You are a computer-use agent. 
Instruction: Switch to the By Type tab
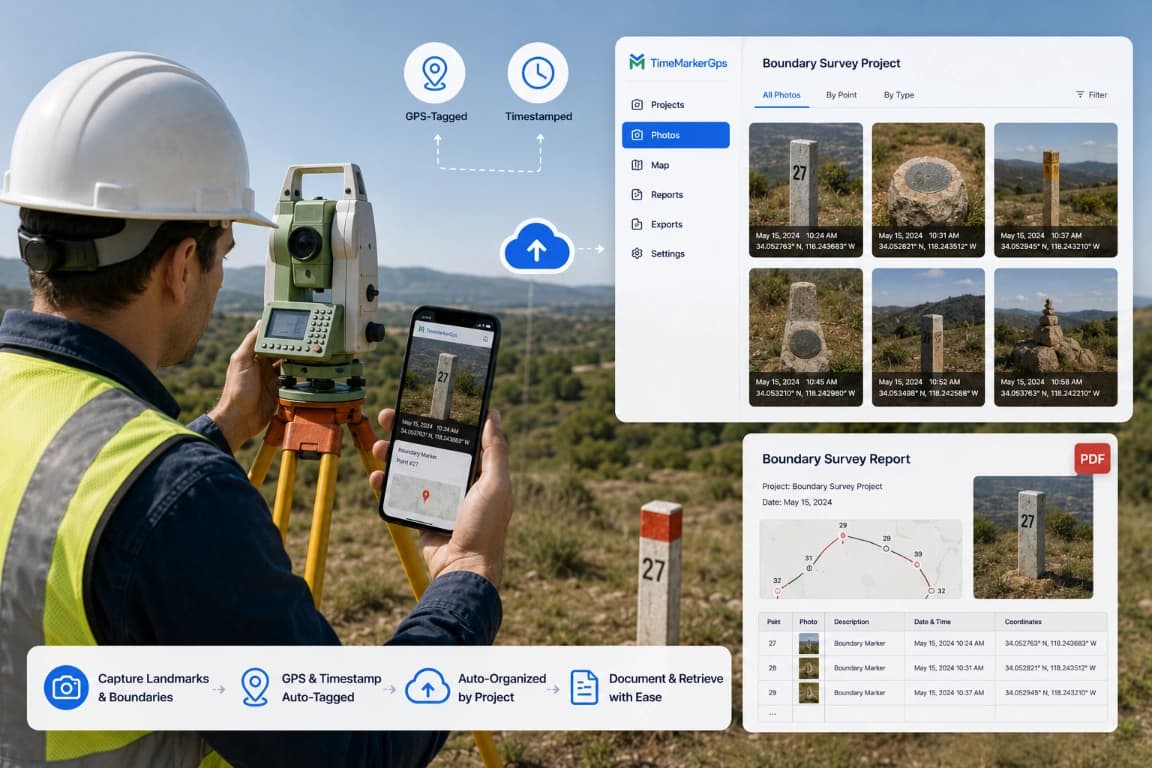click(899, 95)
